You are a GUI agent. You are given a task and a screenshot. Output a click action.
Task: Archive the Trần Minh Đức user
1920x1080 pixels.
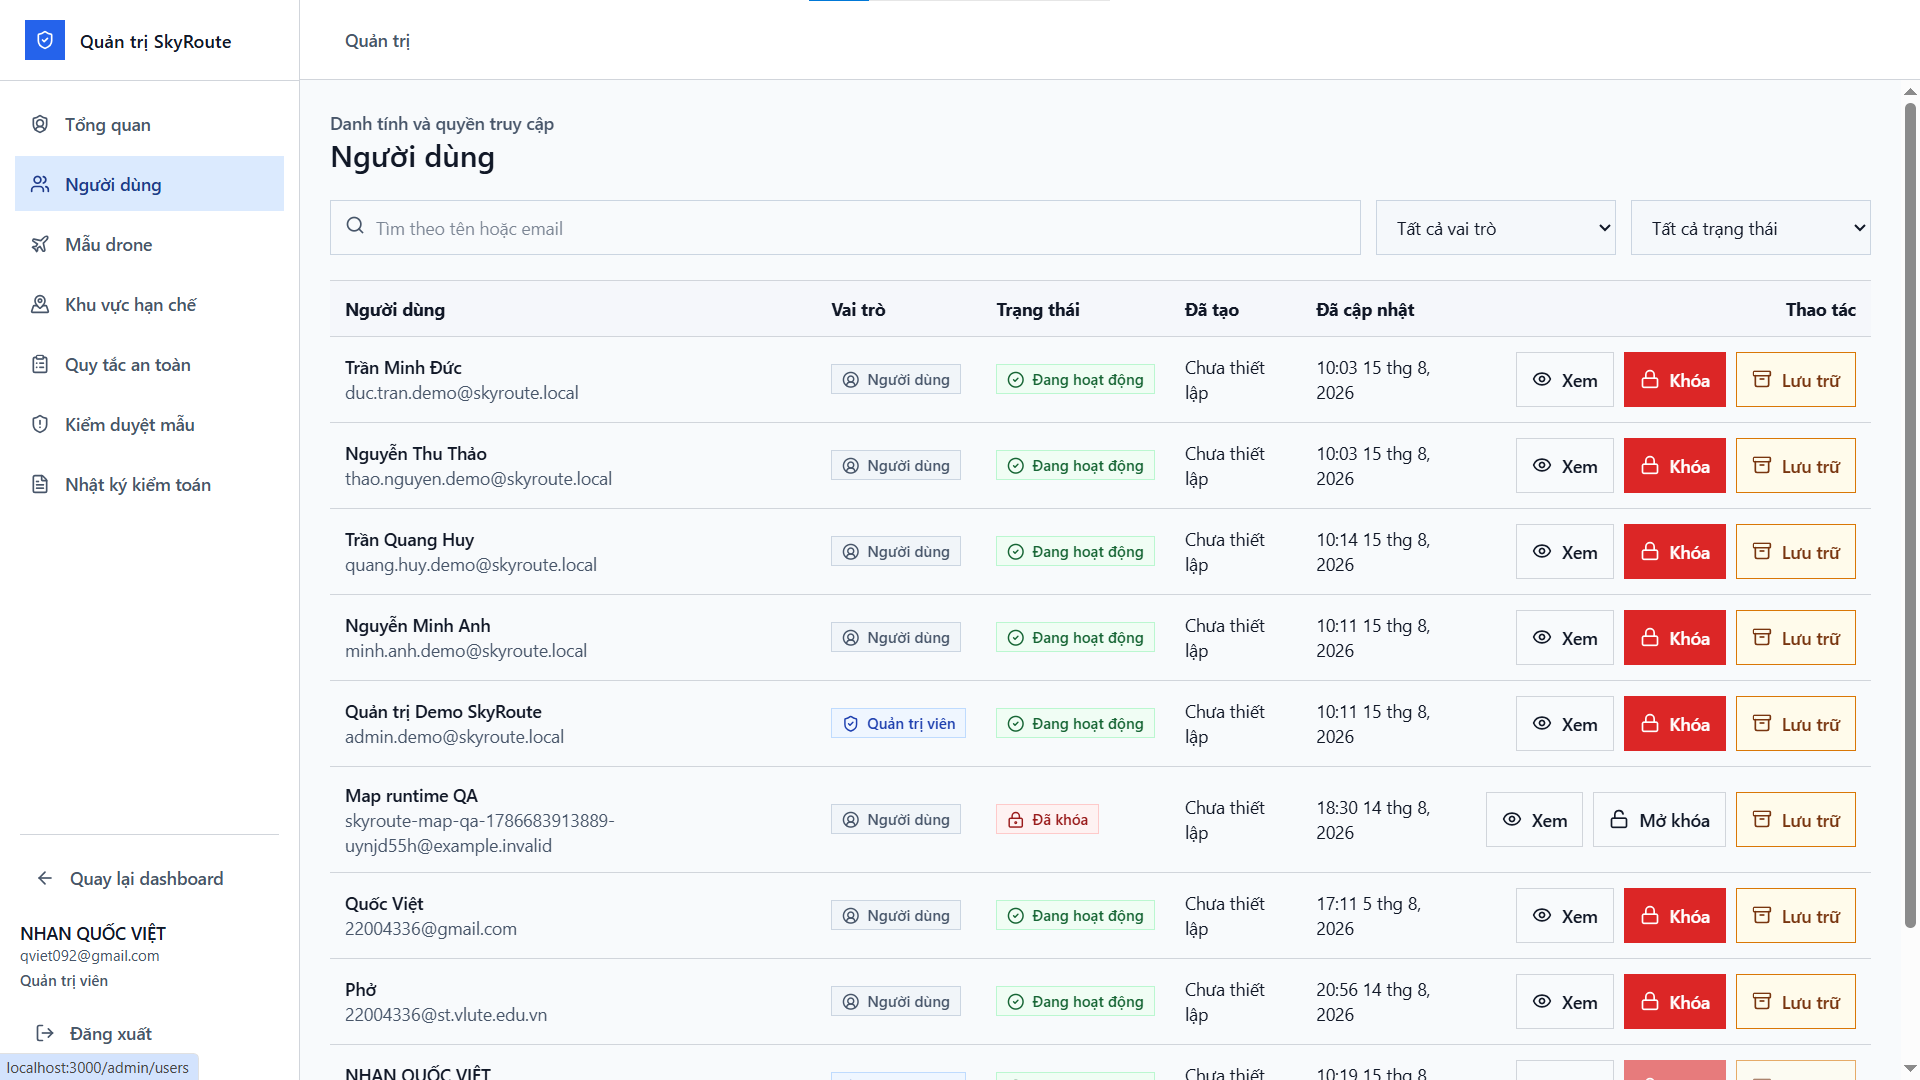pyautogui.click(x=1795, y=380)
